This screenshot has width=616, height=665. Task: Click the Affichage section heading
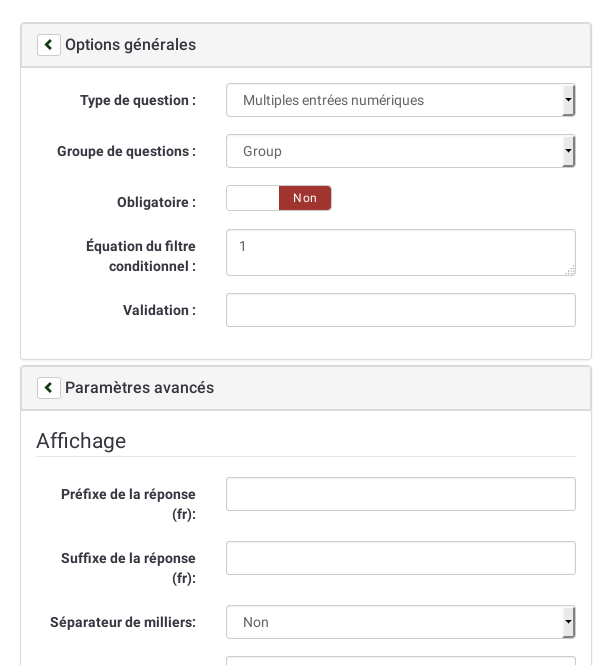click(81, 441)
